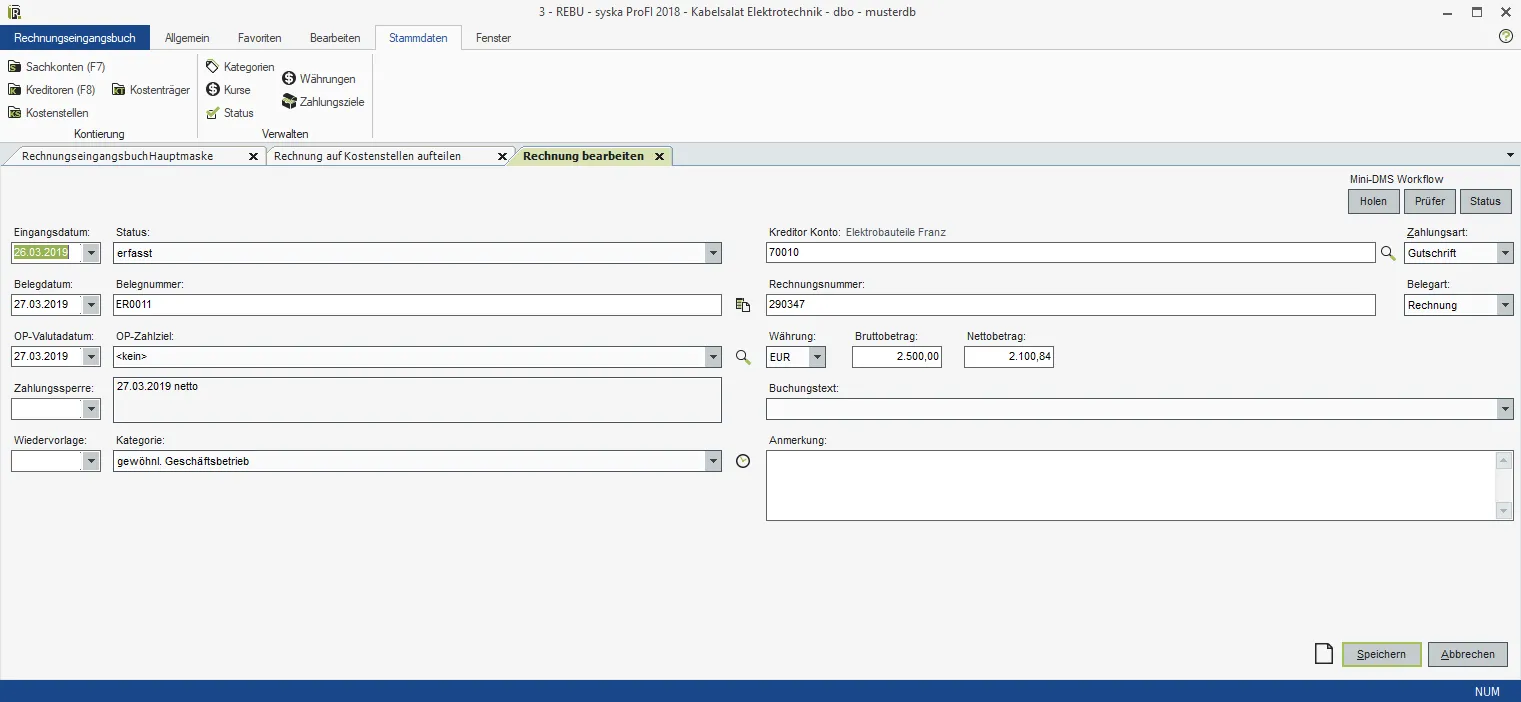Viewport: 1521px width, 702px height.
Task: Click into the Anmerkung text area
Action: tap(1131, 486)
